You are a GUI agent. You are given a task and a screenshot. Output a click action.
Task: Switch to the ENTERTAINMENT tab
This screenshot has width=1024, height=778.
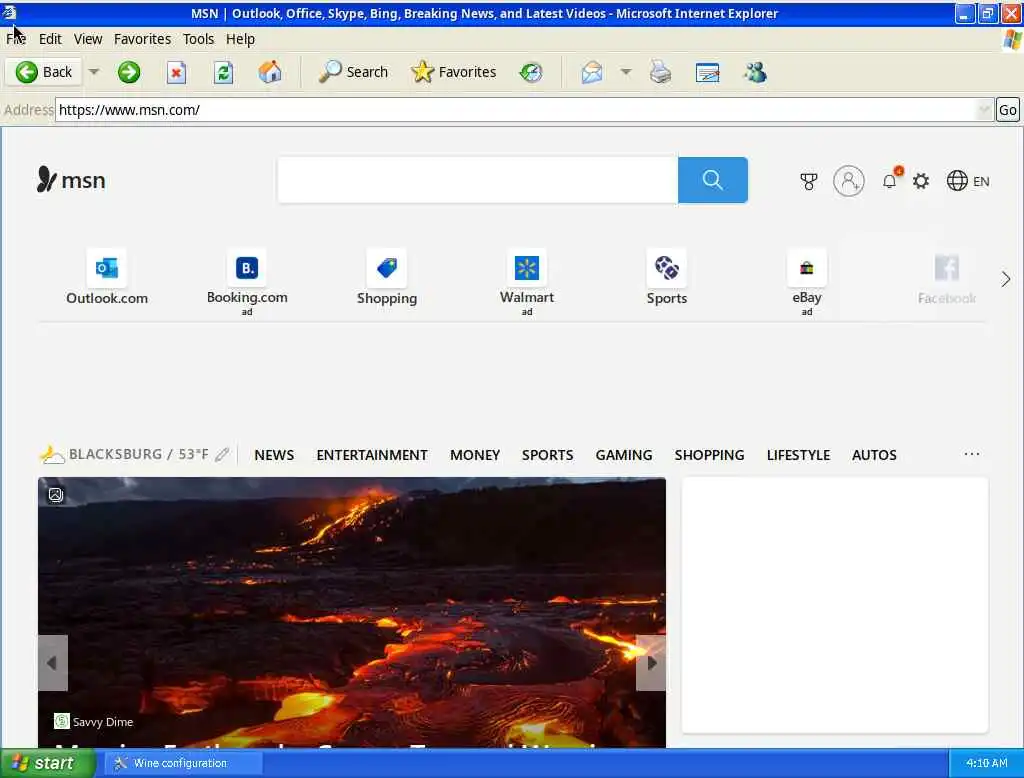372,455
